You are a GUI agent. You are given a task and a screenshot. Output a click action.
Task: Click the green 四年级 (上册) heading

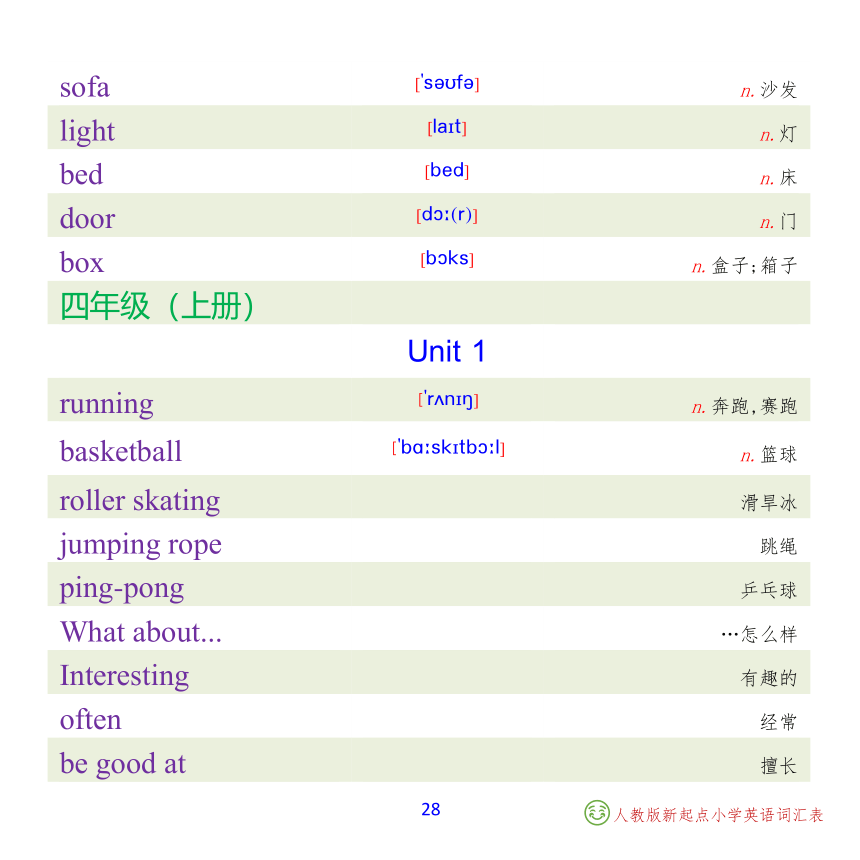point(157,306)
